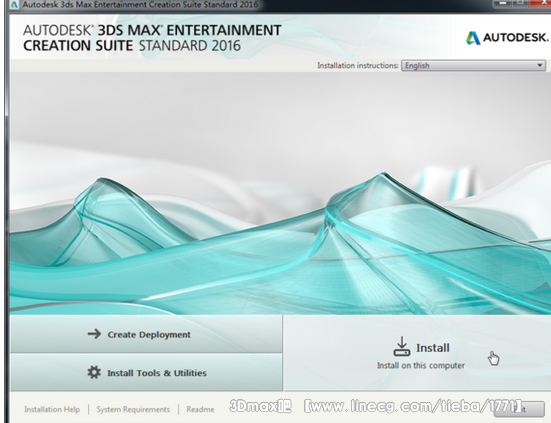The height and width of the screenshot is (423, 551).
Task: View the System Requirements link
Action: click(x=133, y=409)
